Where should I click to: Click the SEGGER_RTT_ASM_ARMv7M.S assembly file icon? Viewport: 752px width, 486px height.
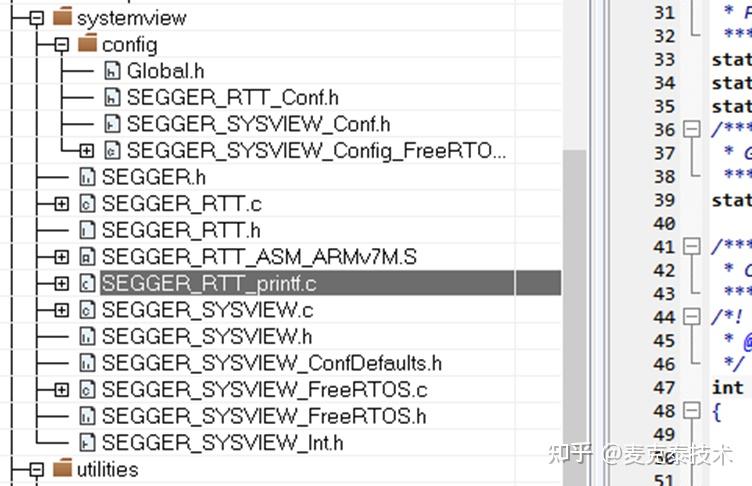[87, 257]
